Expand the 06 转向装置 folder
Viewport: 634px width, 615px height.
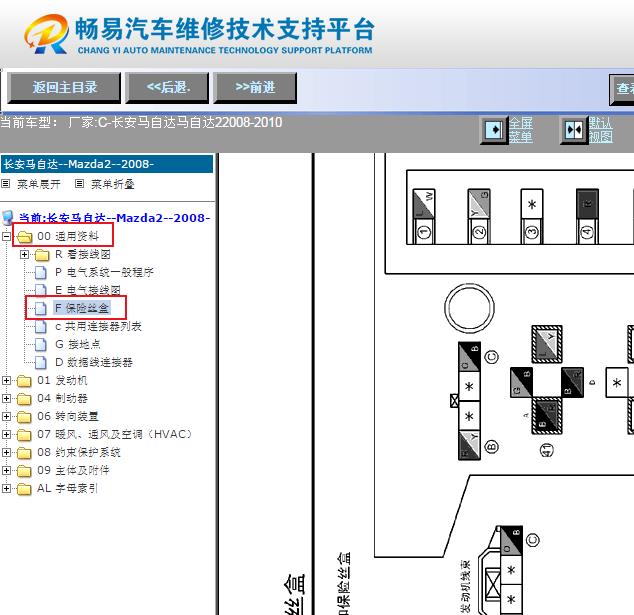[6, 416]
